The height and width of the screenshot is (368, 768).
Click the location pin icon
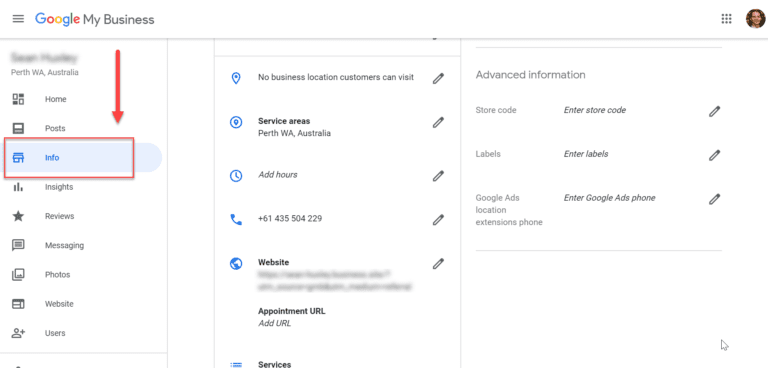pos(236,78)
